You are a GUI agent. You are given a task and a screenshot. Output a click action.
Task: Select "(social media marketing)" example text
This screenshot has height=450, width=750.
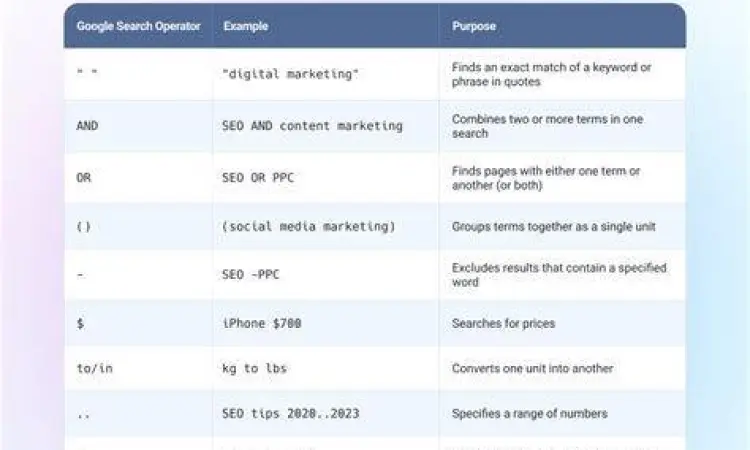(x=309, y=227)
